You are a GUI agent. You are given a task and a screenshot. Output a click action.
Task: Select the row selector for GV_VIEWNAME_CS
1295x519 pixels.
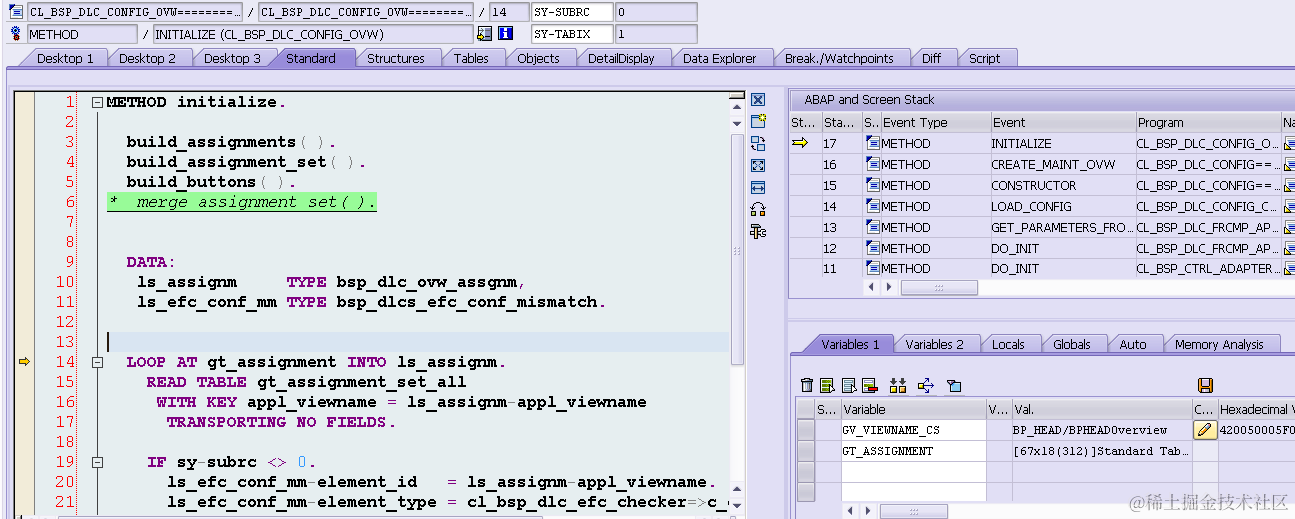pos(805,430)
